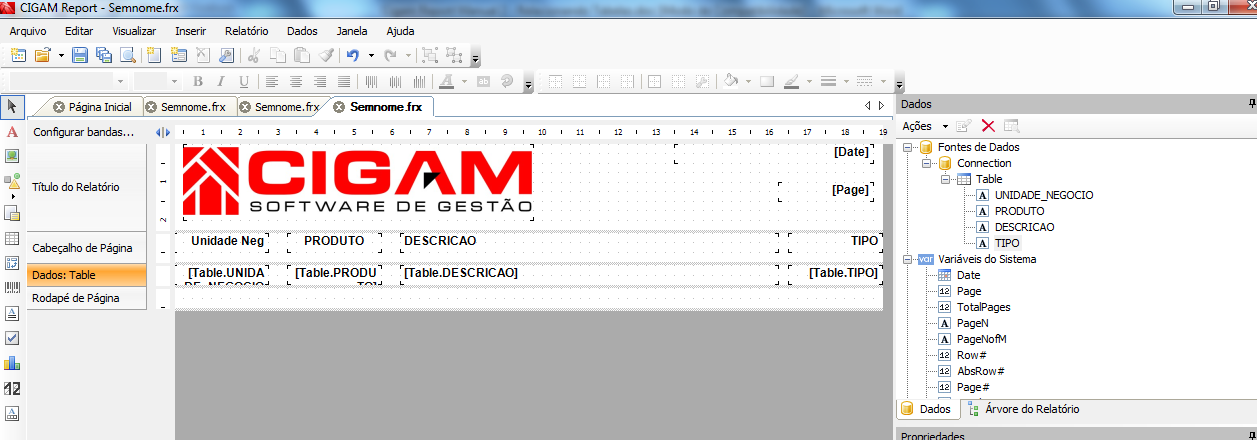This screenshot has width=1257, height=440.
Task: Switch to Árvore do Relatório tab
Action: coord(1024,409)
